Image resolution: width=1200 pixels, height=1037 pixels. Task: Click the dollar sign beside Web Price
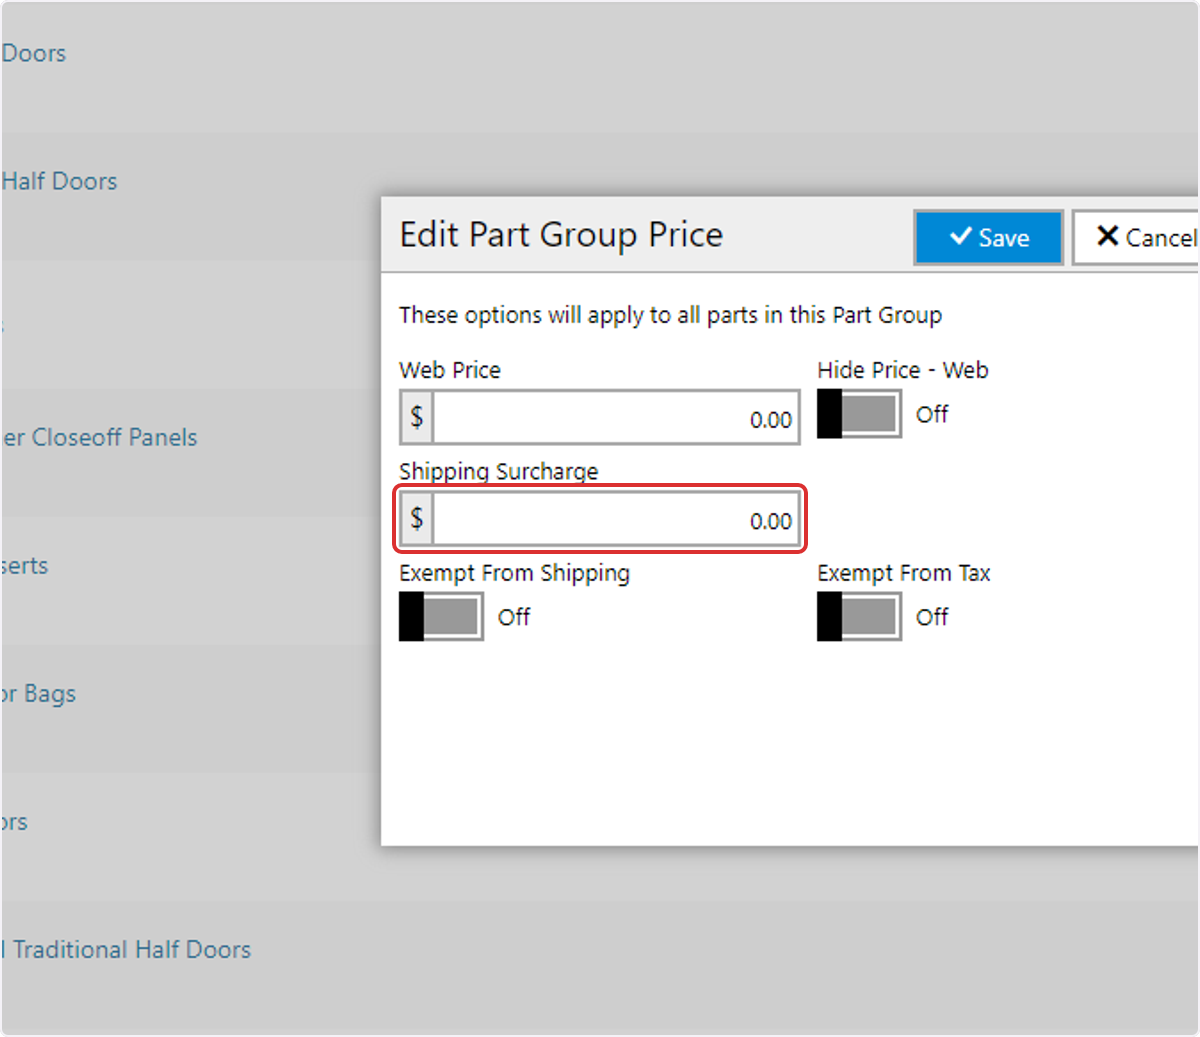pos(417,418)
